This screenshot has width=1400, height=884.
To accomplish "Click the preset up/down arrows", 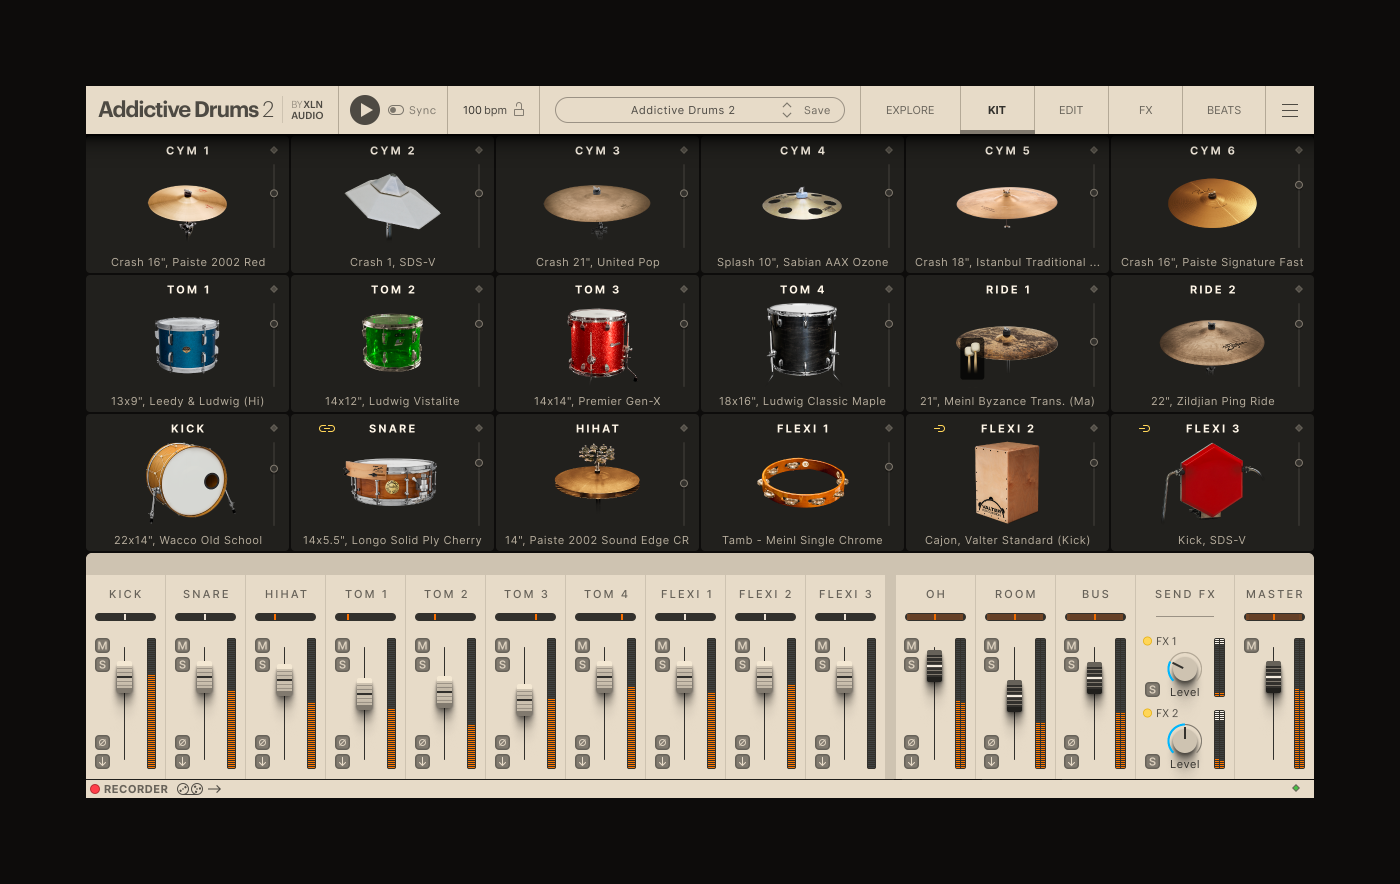I will (787, 110).
